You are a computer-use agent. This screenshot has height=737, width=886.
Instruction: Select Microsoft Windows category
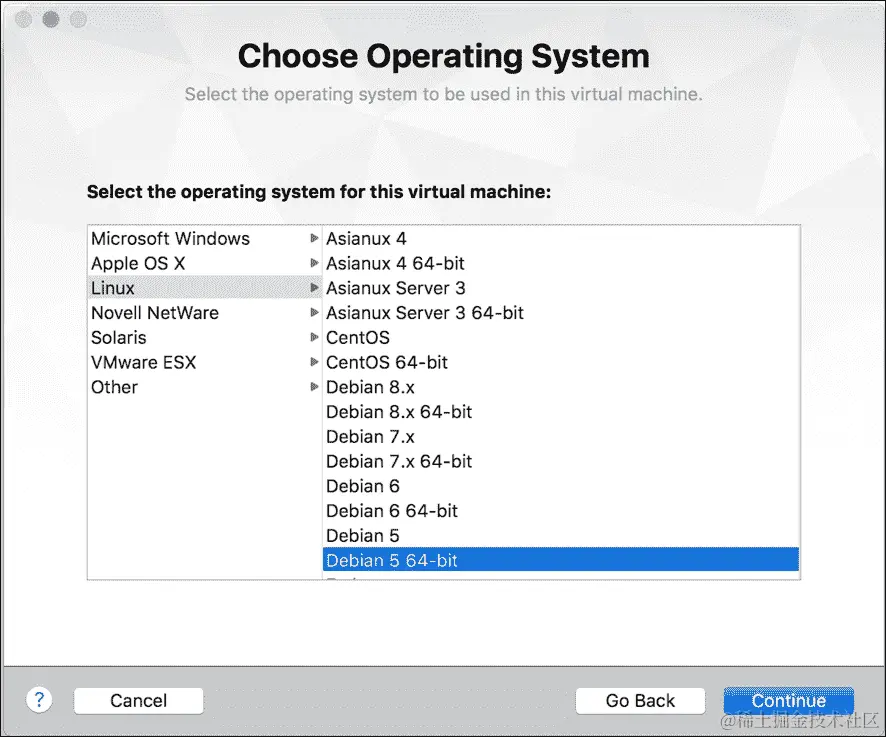point(205,239)
